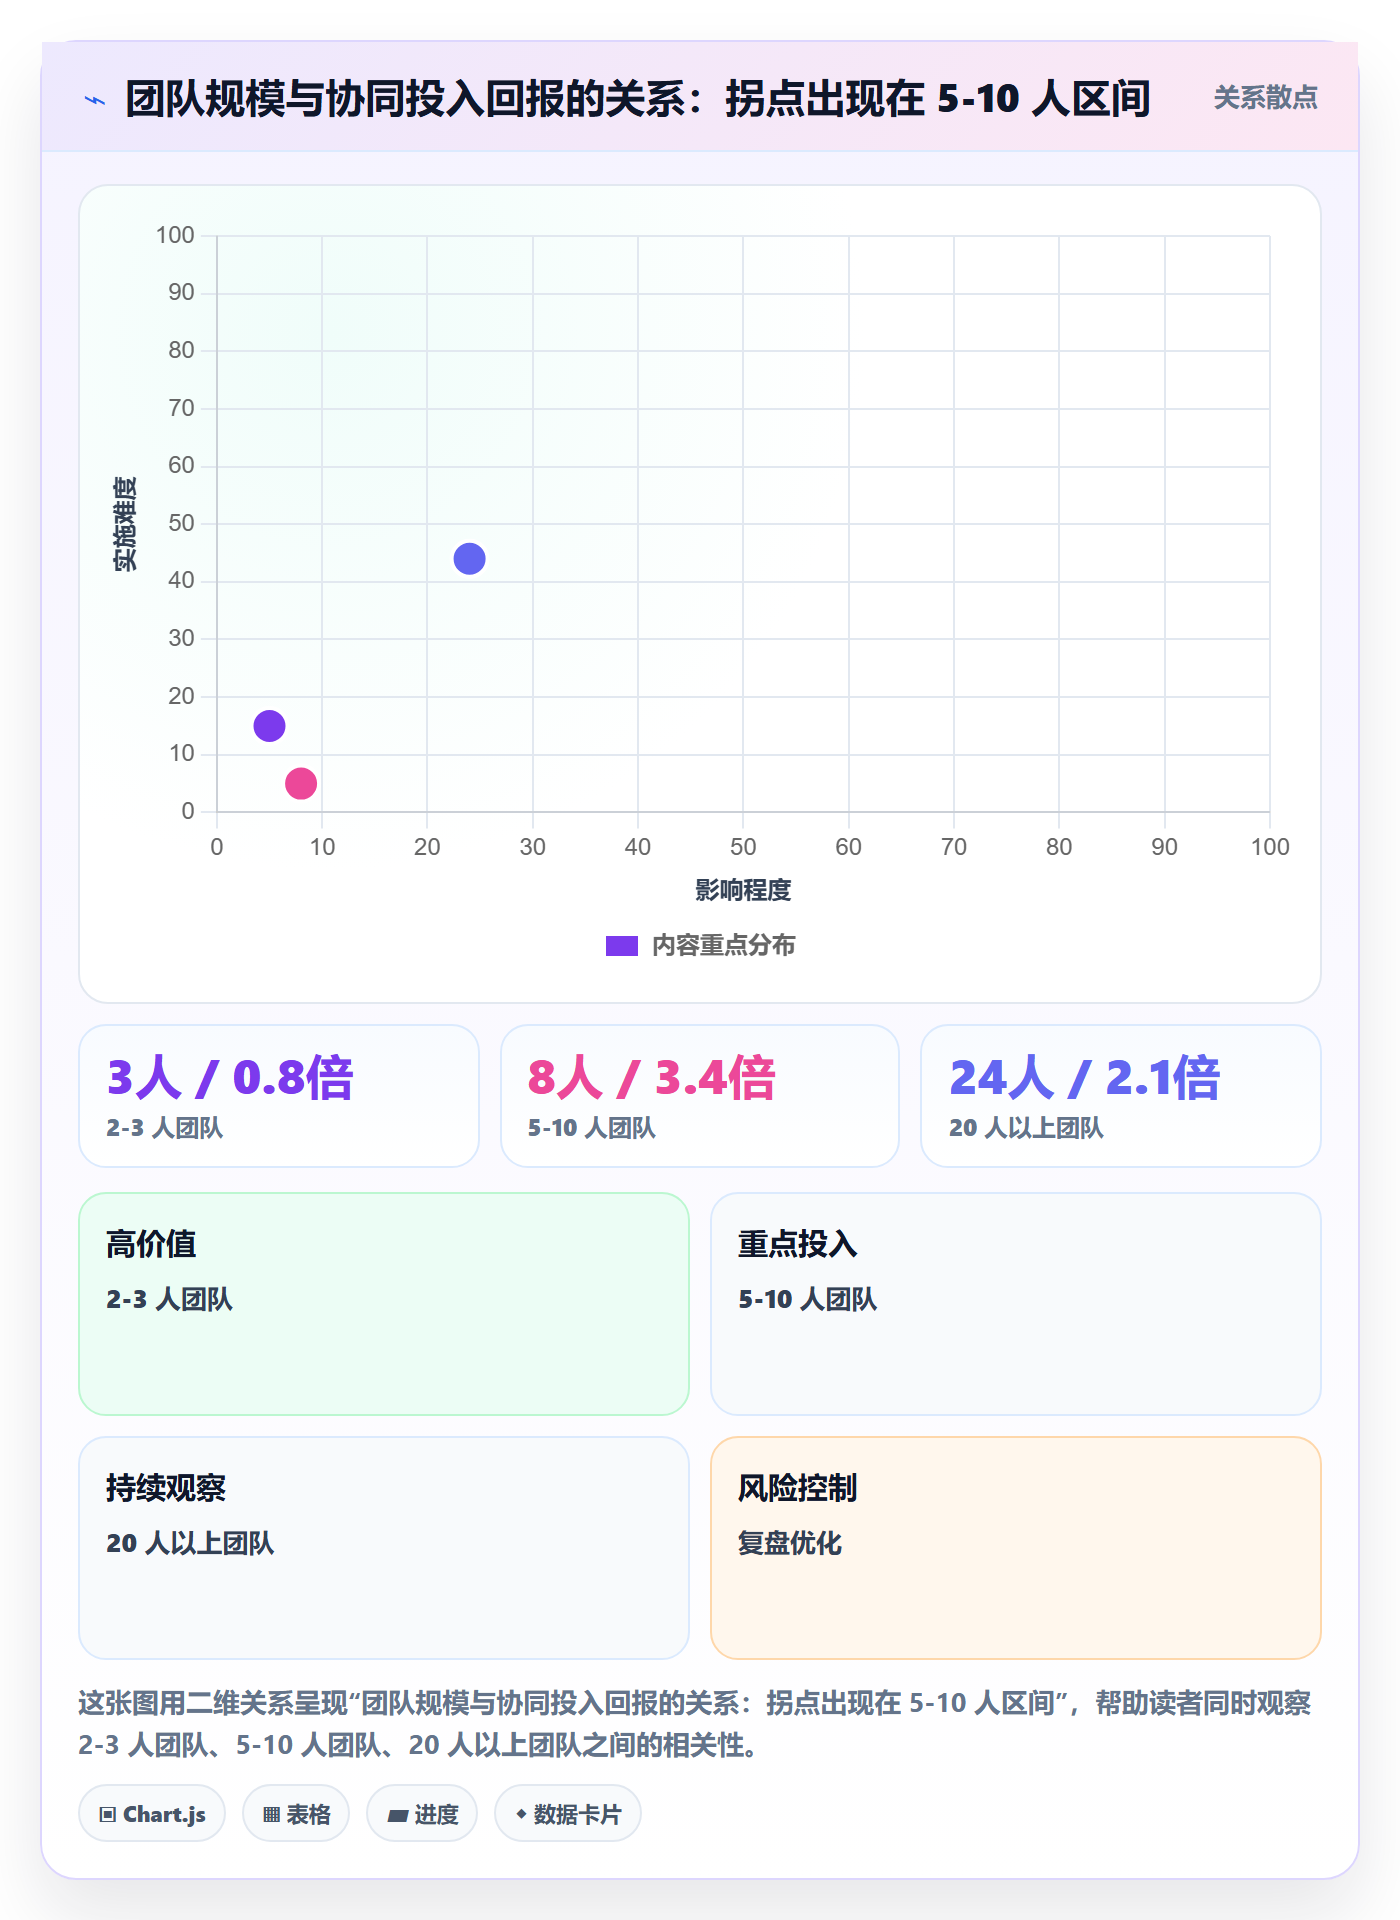Click the 5-10 人团队 label under 8人 / 3.4倍
Screen dimensions: 1400x1920
tap(592, 1128)
